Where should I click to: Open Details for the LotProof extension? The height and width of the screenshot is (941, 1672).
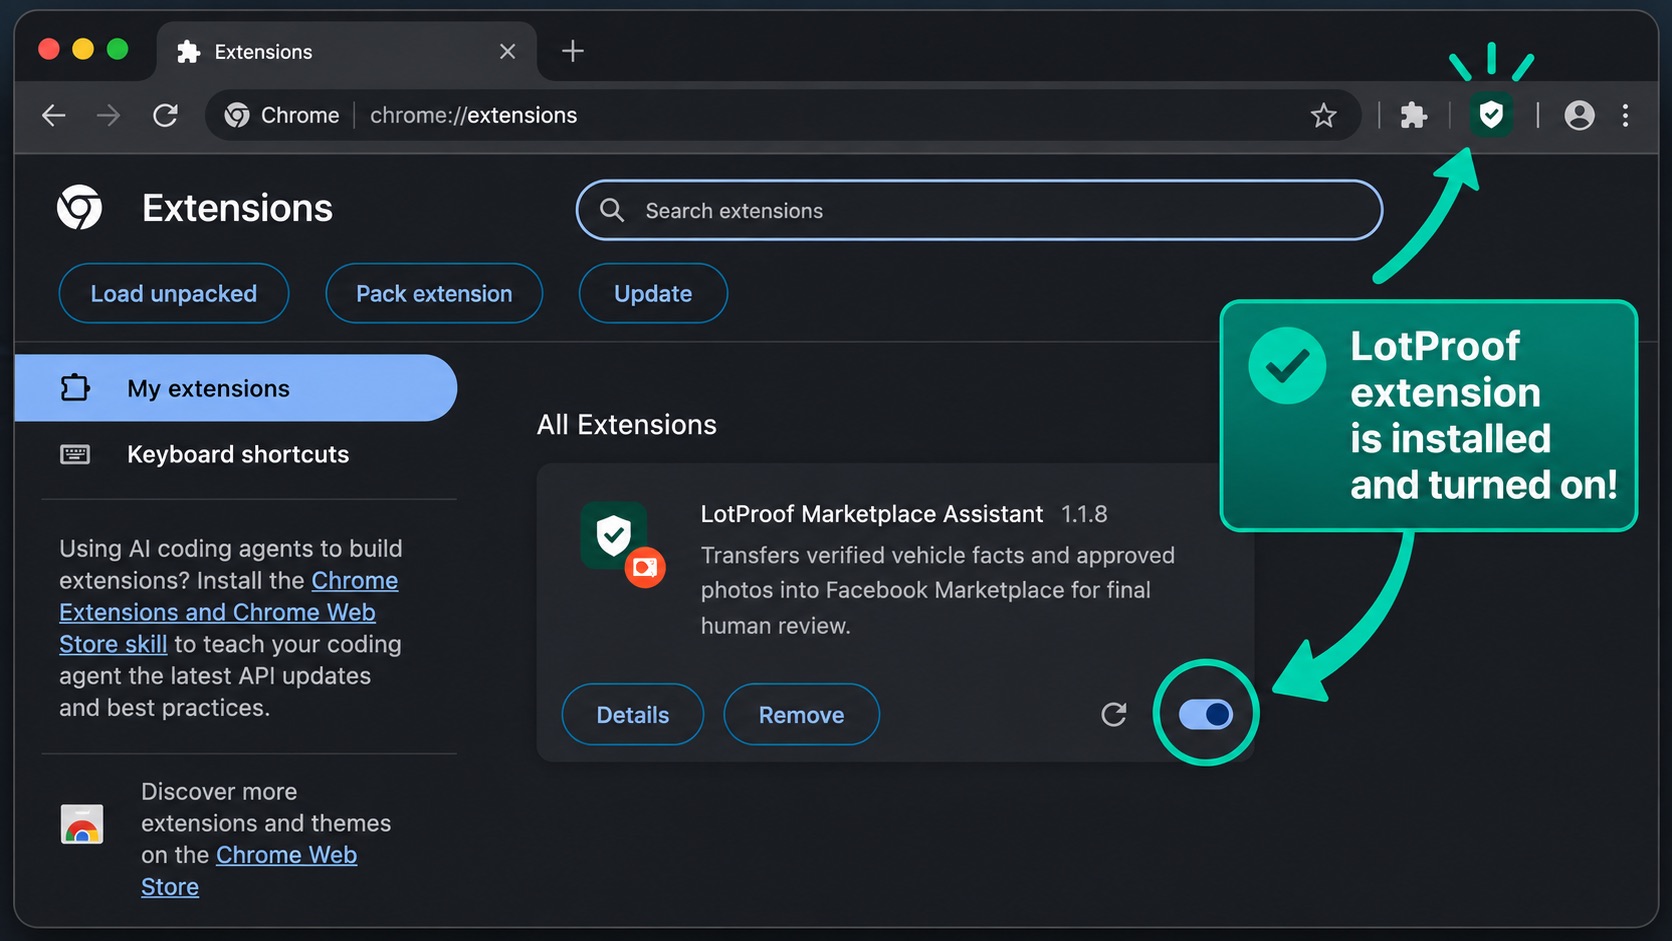tap(633, 714)
